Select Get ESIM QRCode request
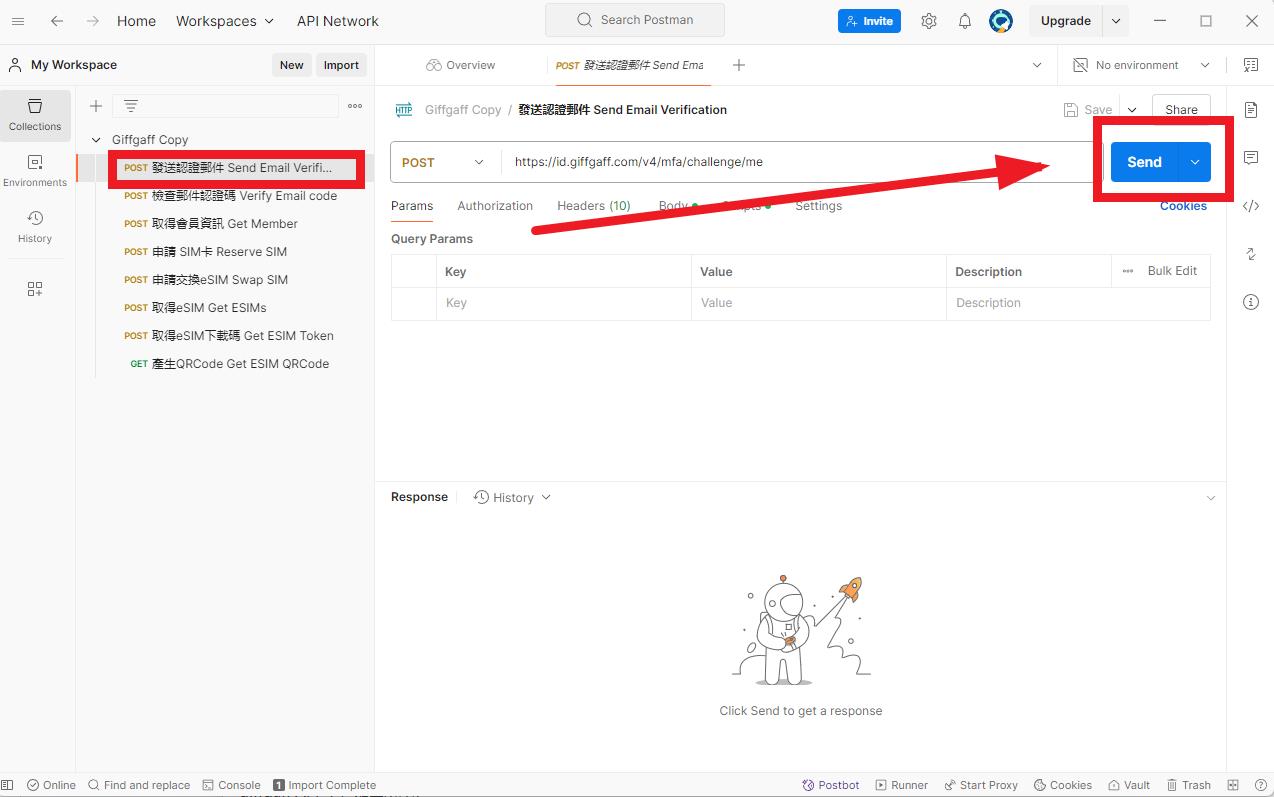This screenshot has width=1274, height=797. (x=232, y=364)
